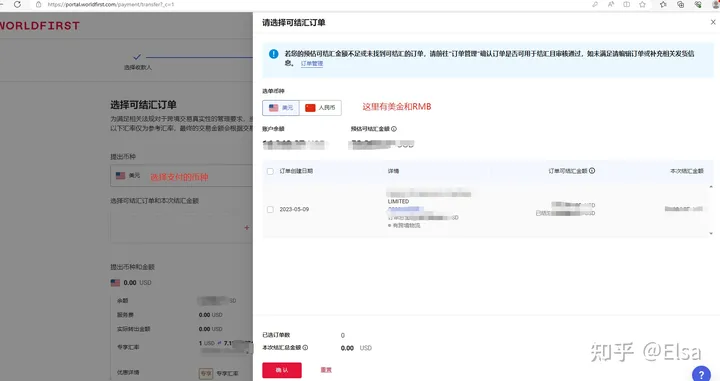Screen dimensions: 720x381
Task: Tick the select-all checkbox in table header
Action: (x=270, y=171)
